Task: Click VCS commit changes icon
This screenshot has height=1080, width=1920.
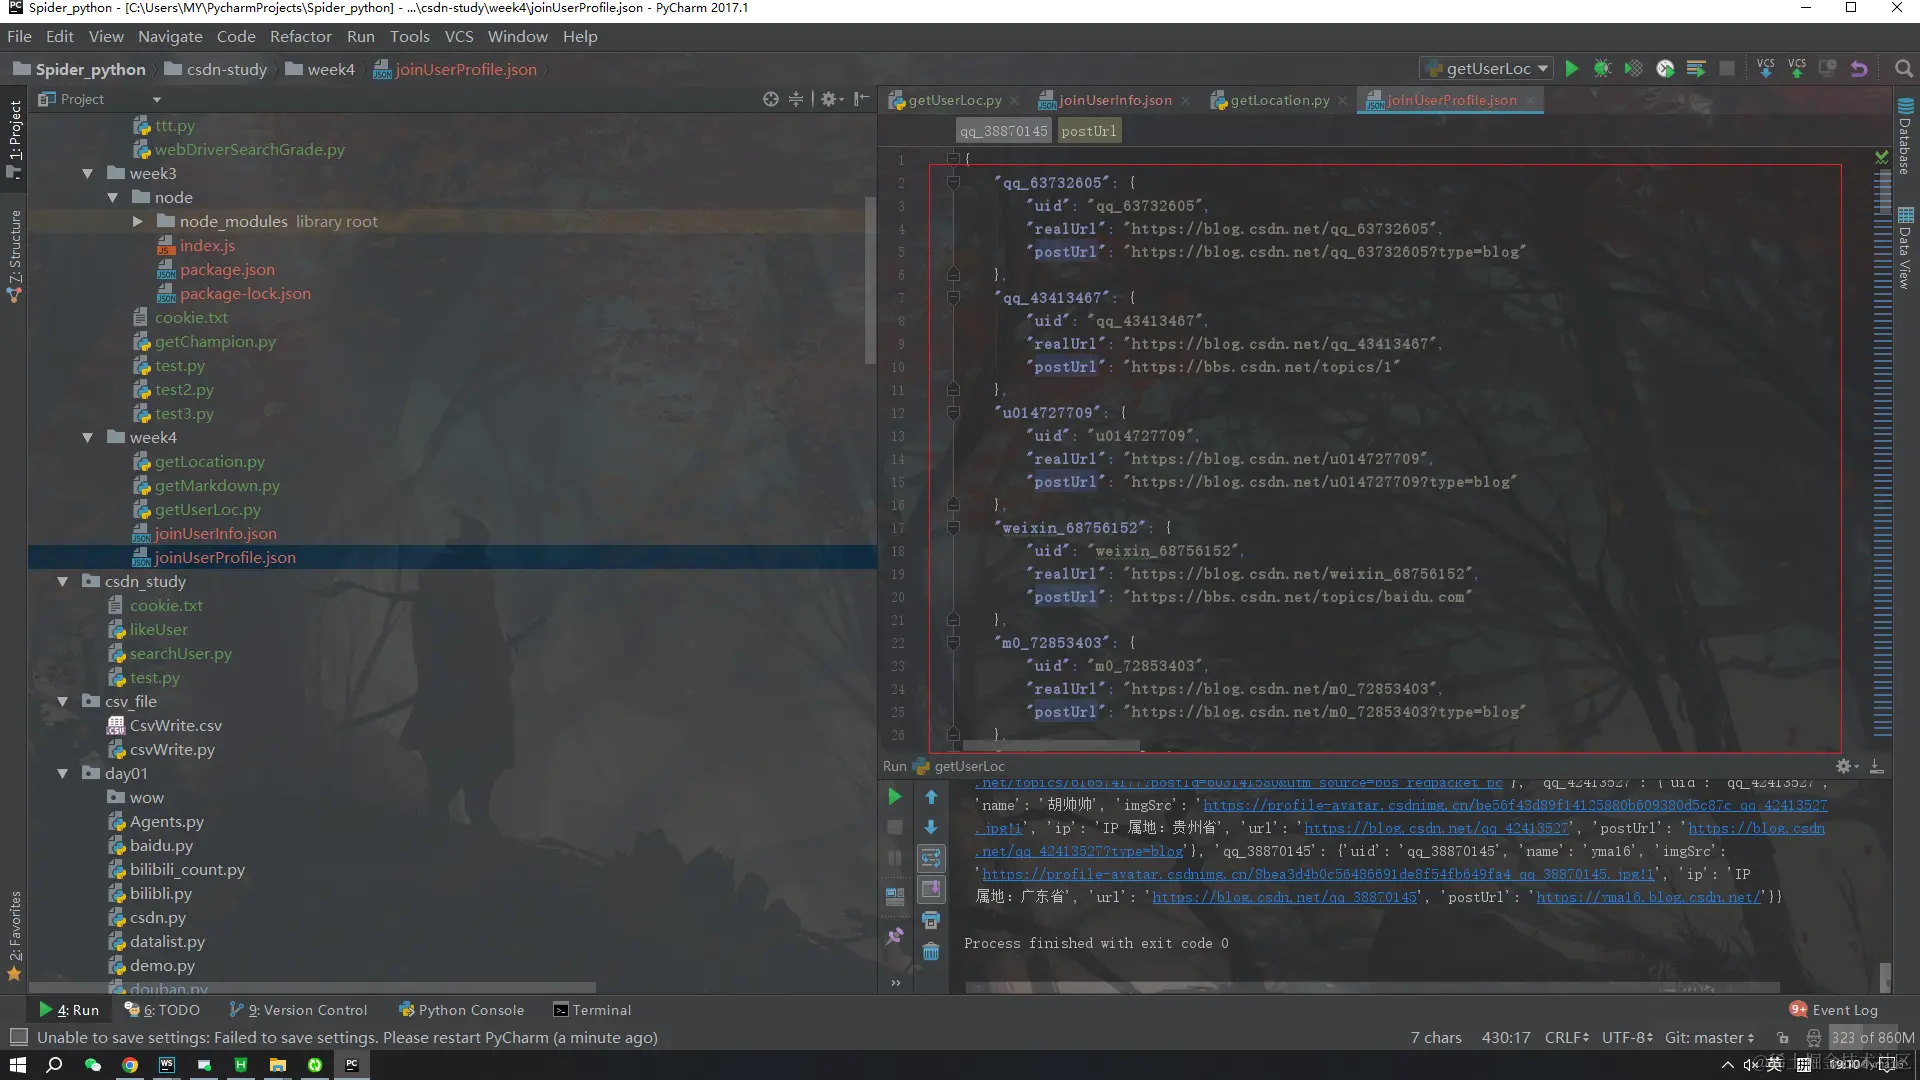Action: pos(1797,69)
